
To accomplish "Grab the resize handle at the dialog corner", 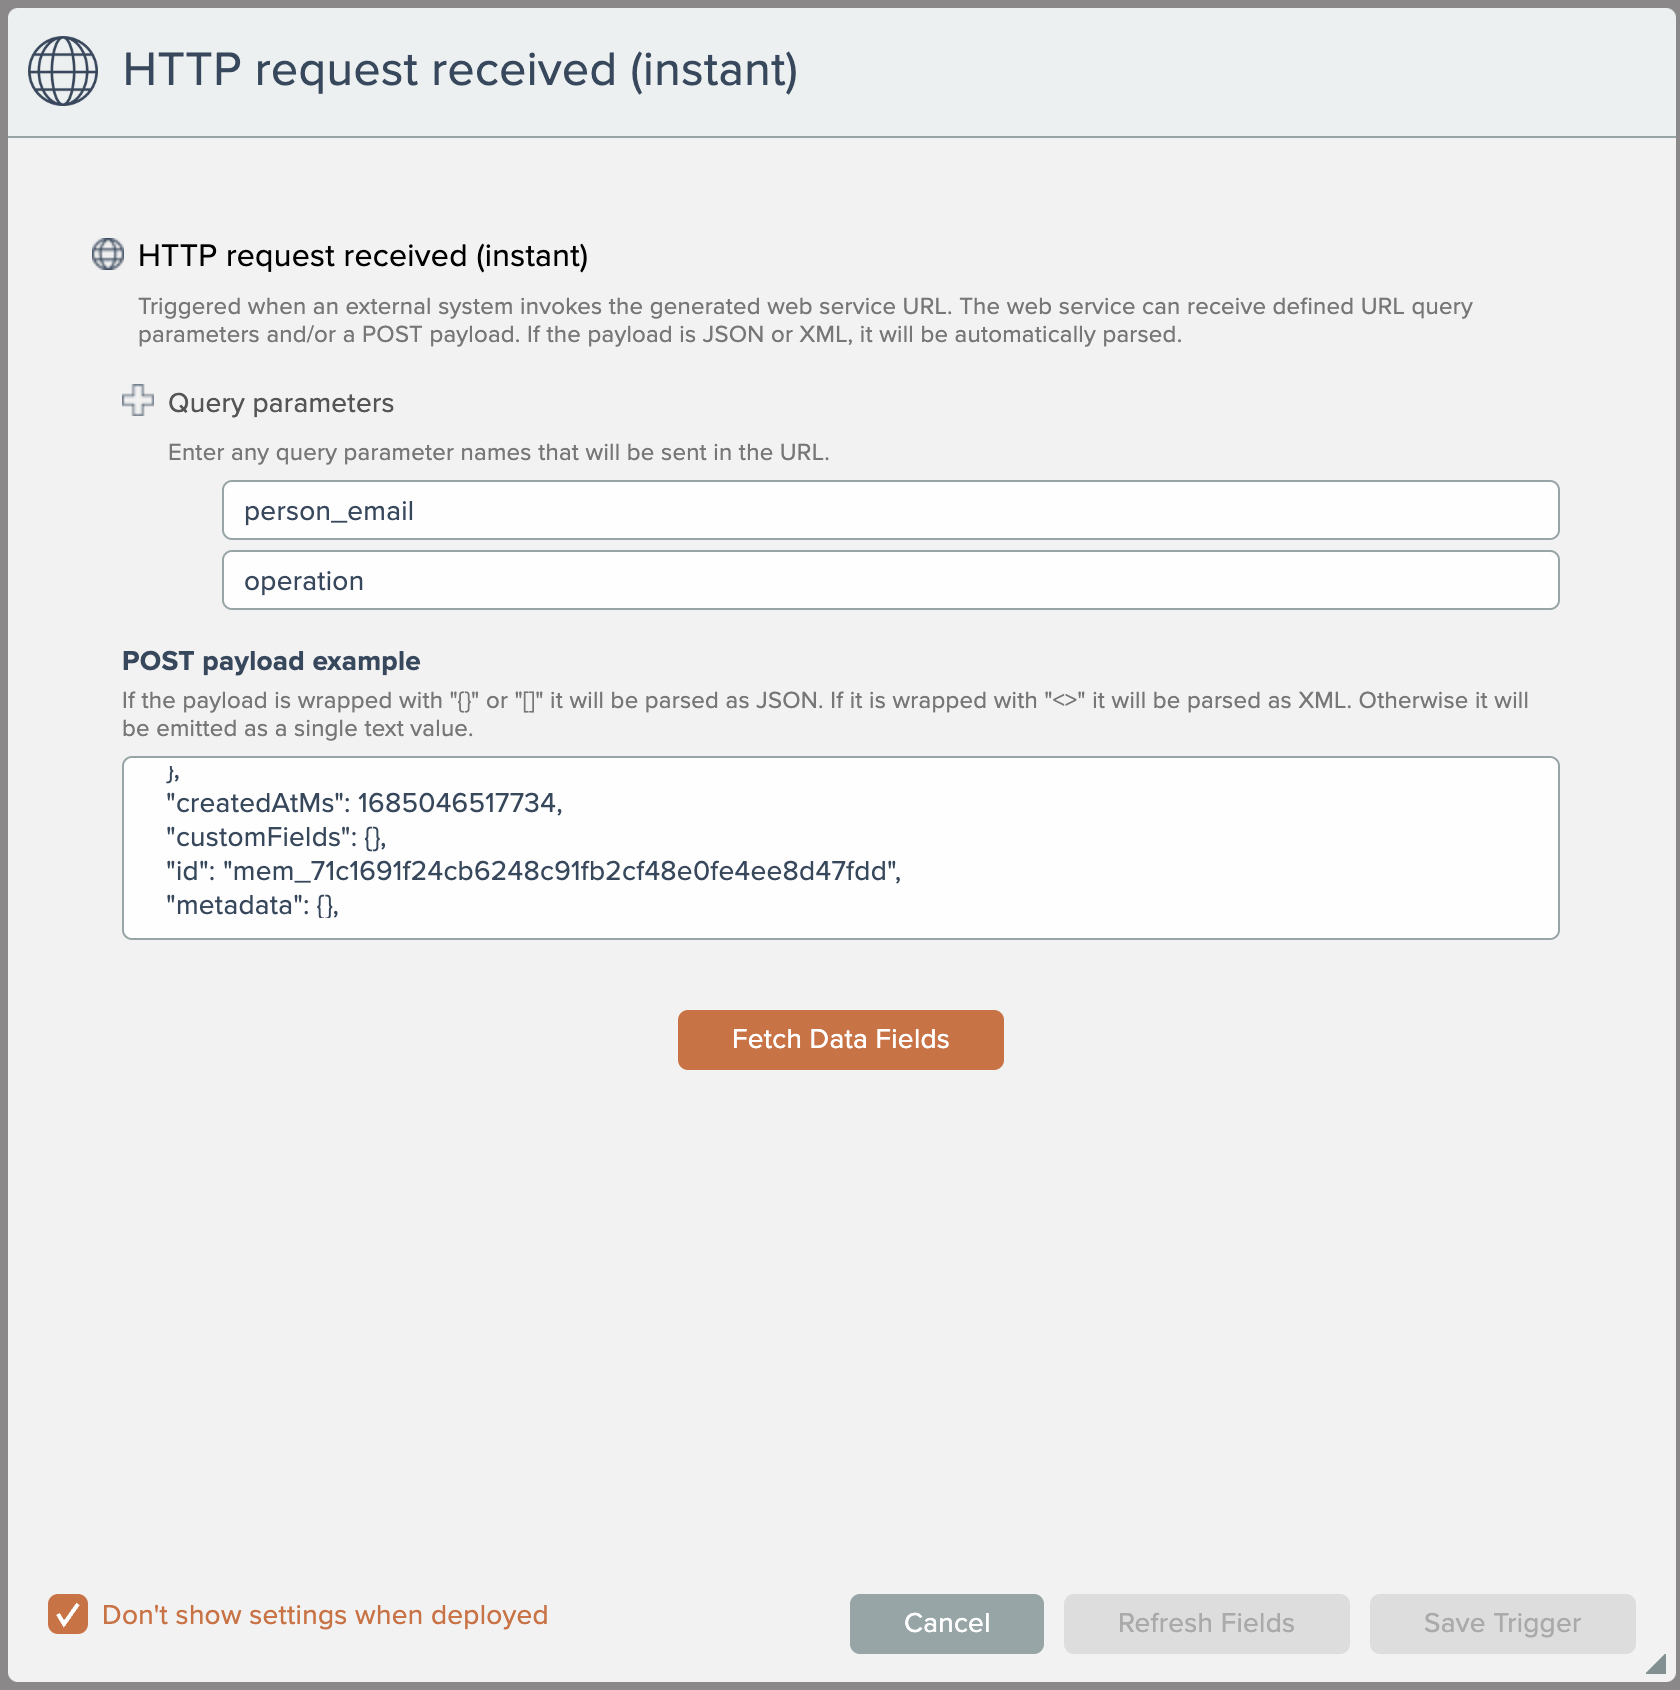I will tap(1656, 1663).
